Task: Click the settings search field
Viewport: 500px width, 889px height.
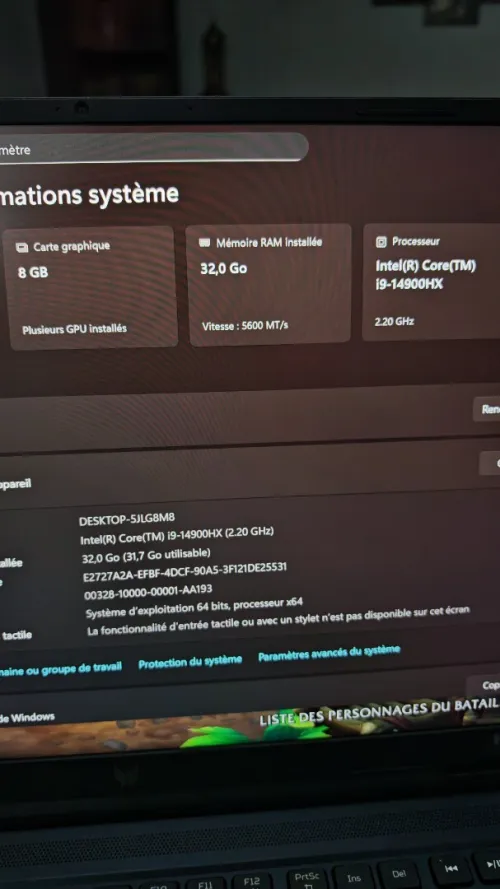Action: [153, 147]
